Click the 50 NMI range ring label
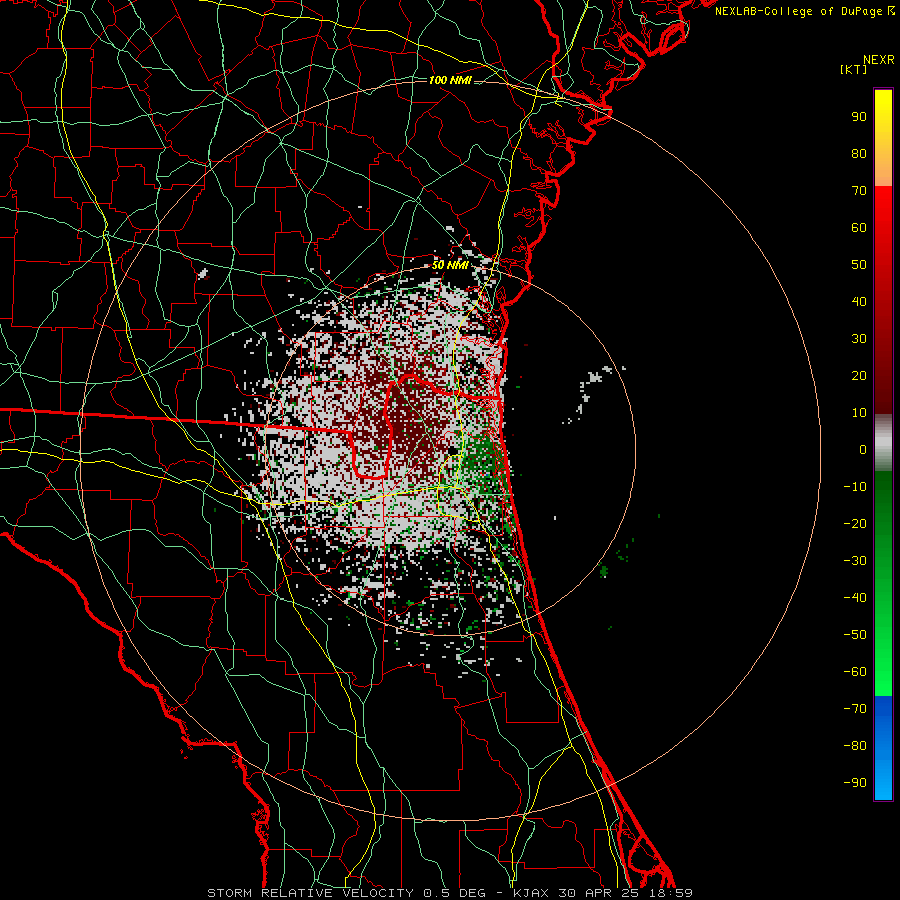Image resolution: width=900 pixels, height=900 pixels. (x=450, y=265)
